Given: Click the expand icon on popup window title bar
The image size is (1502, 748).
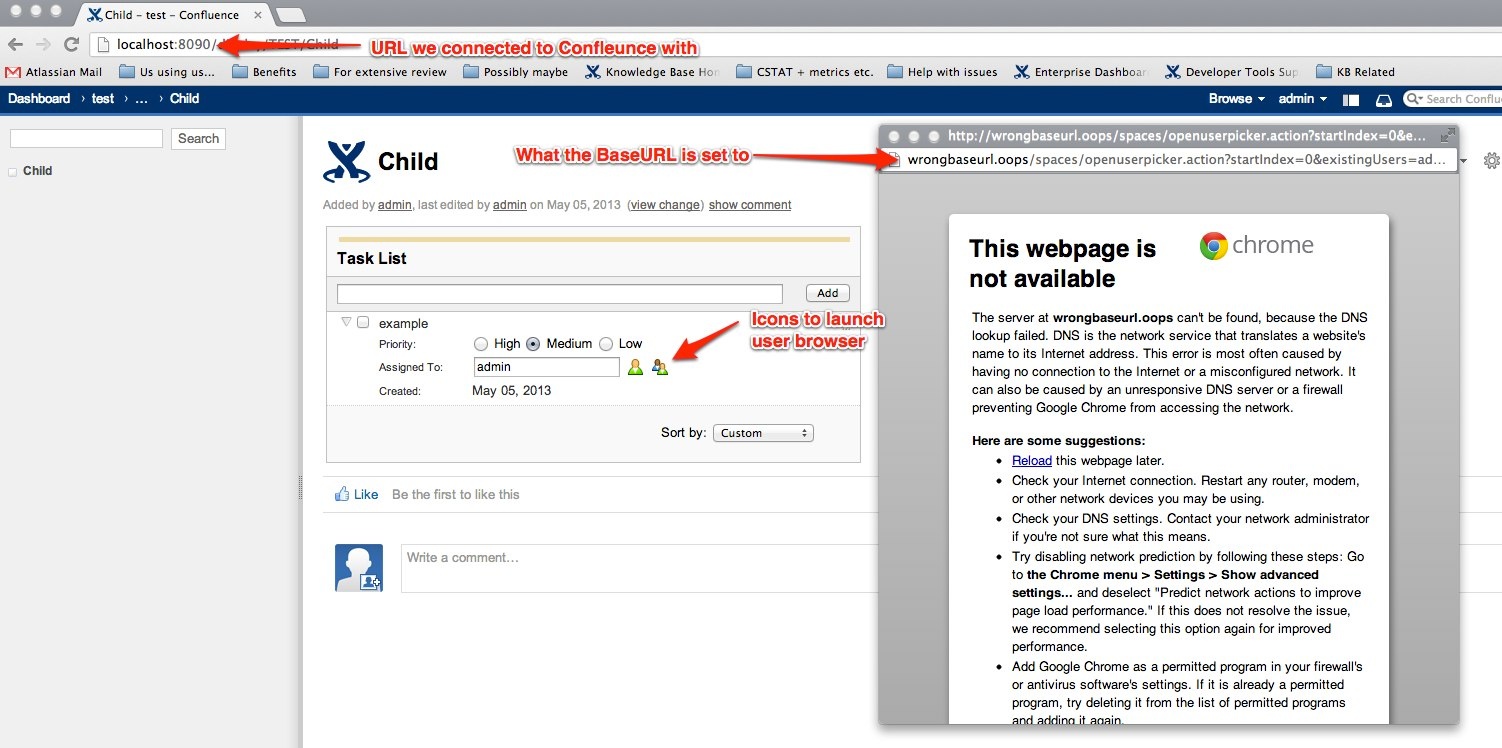Looking at the screenshot, I should (1447, 135).
